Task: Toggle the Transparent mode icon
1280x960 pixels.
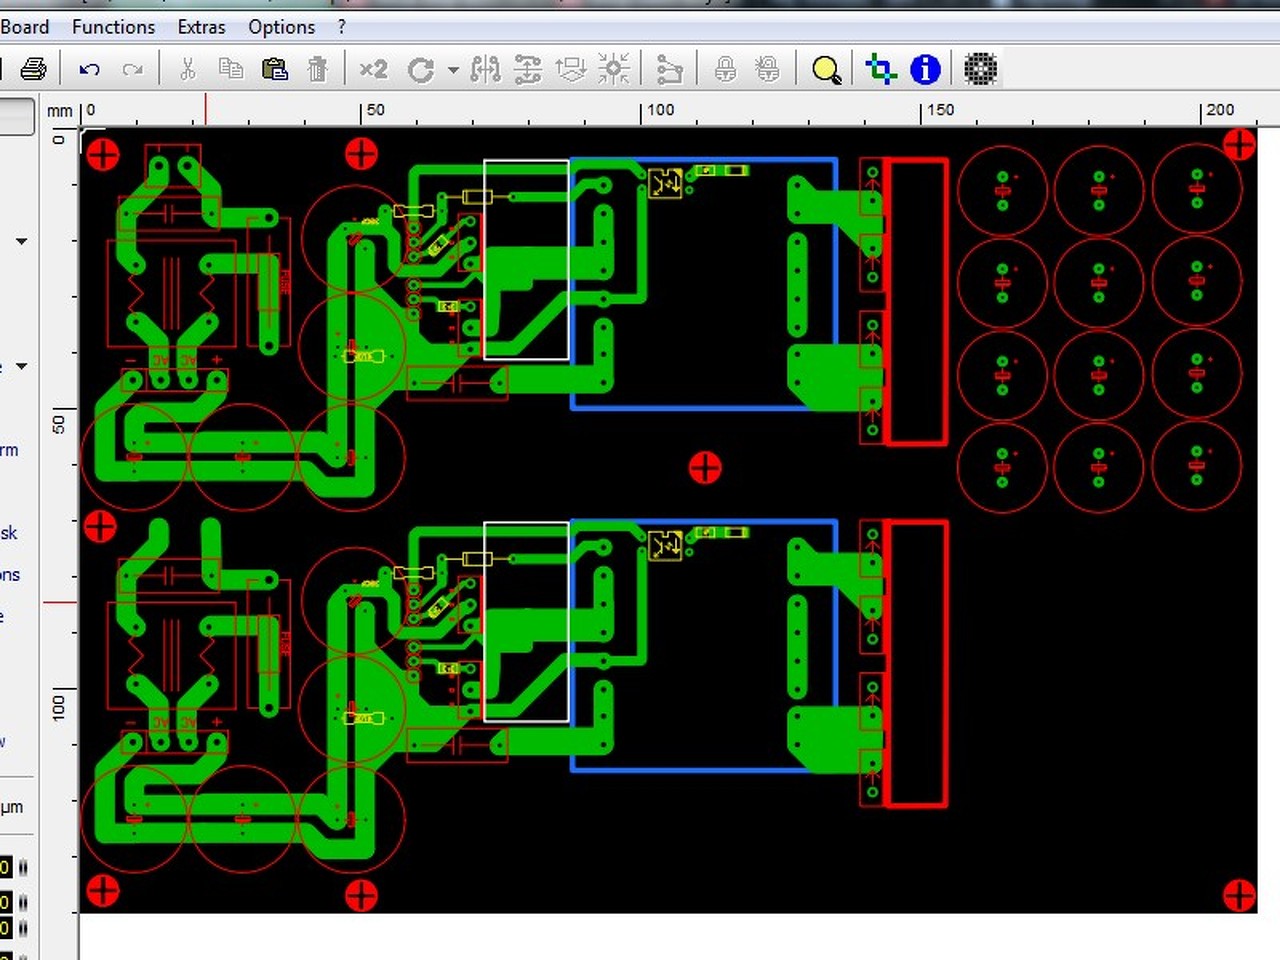Action: click(x=881, y=69)
